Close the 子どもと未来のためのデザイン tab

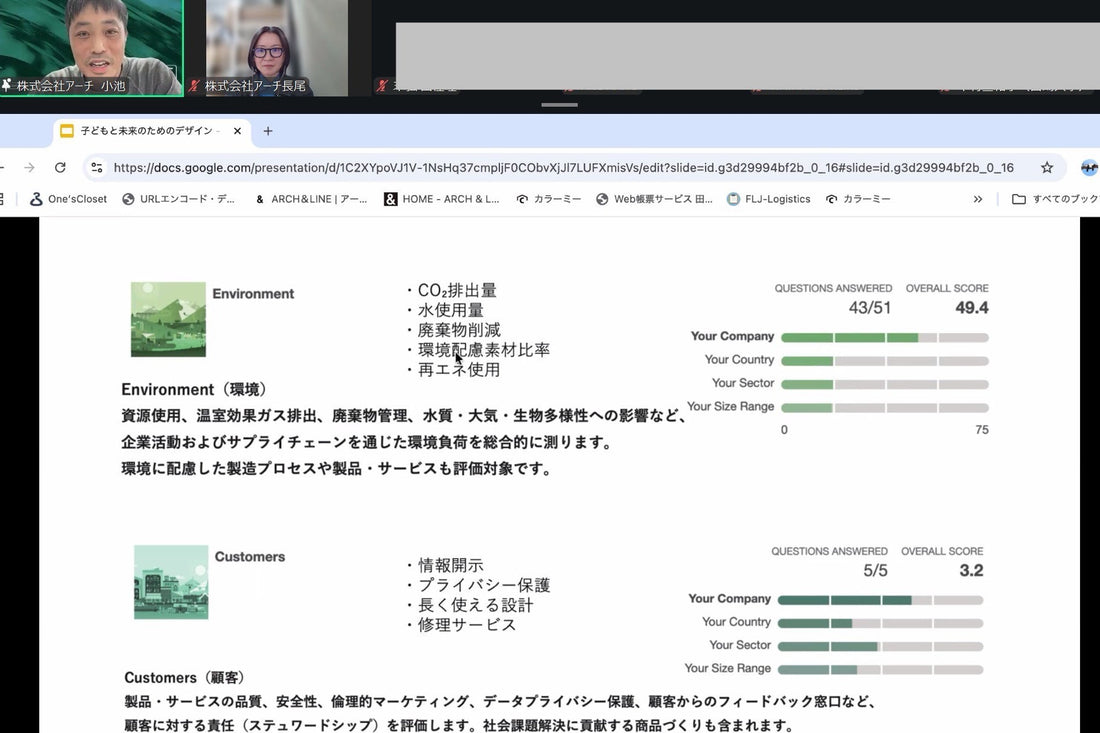(x=237, y=131)
